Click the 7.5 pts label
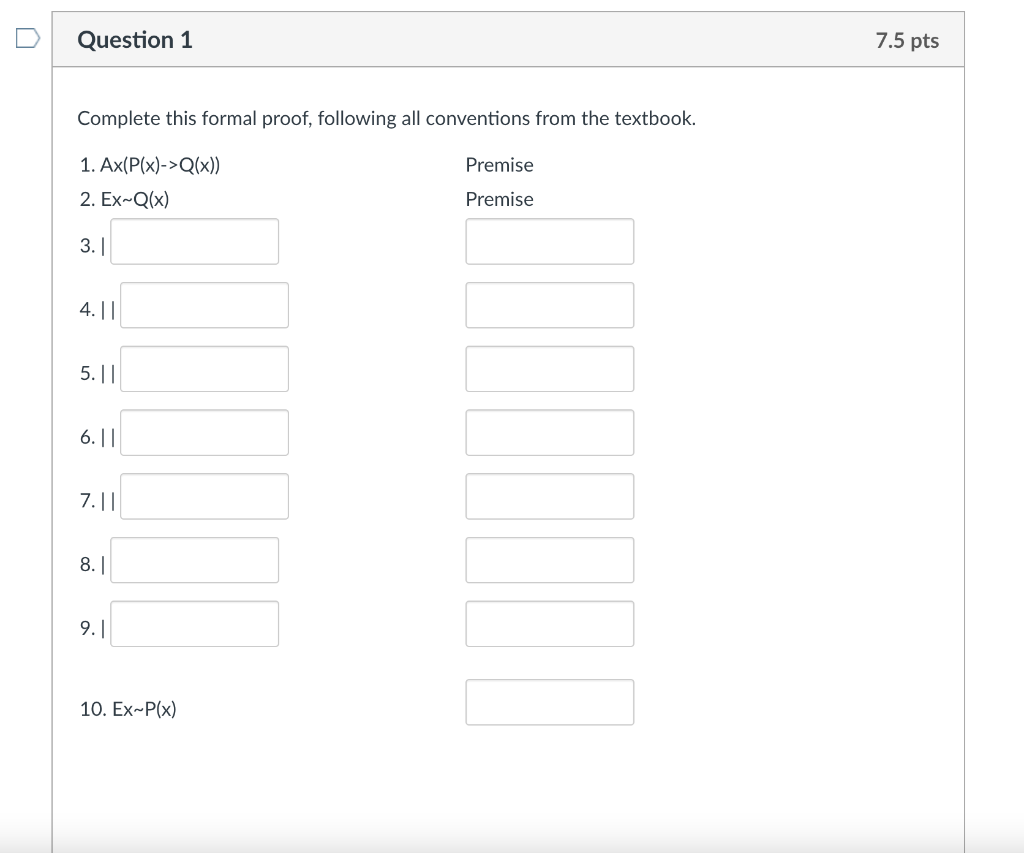Screen dimensions: 1024x853 [907, 41]
